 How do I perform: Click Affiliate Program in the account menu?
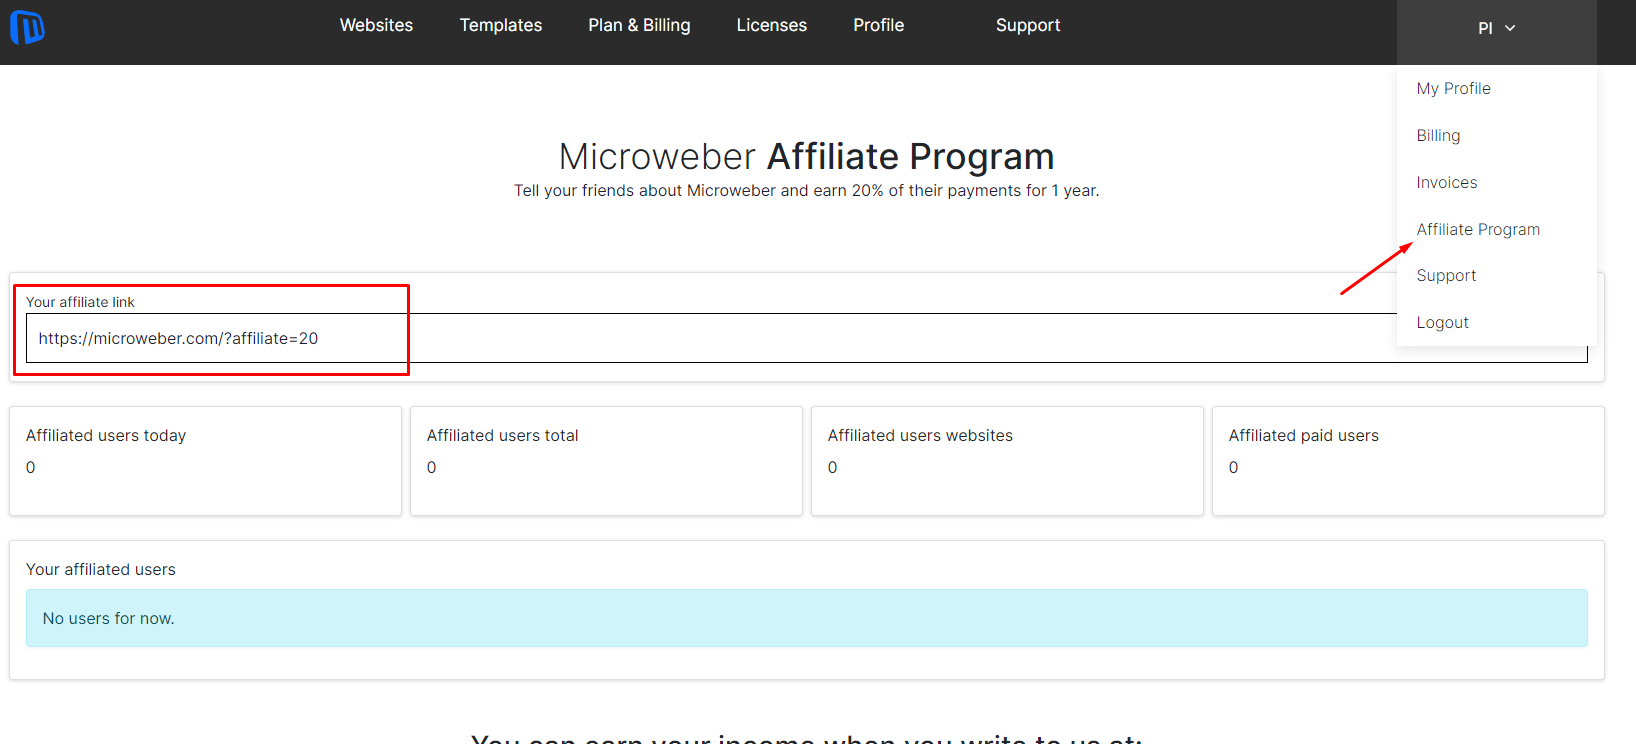(x=1478, y=229)
